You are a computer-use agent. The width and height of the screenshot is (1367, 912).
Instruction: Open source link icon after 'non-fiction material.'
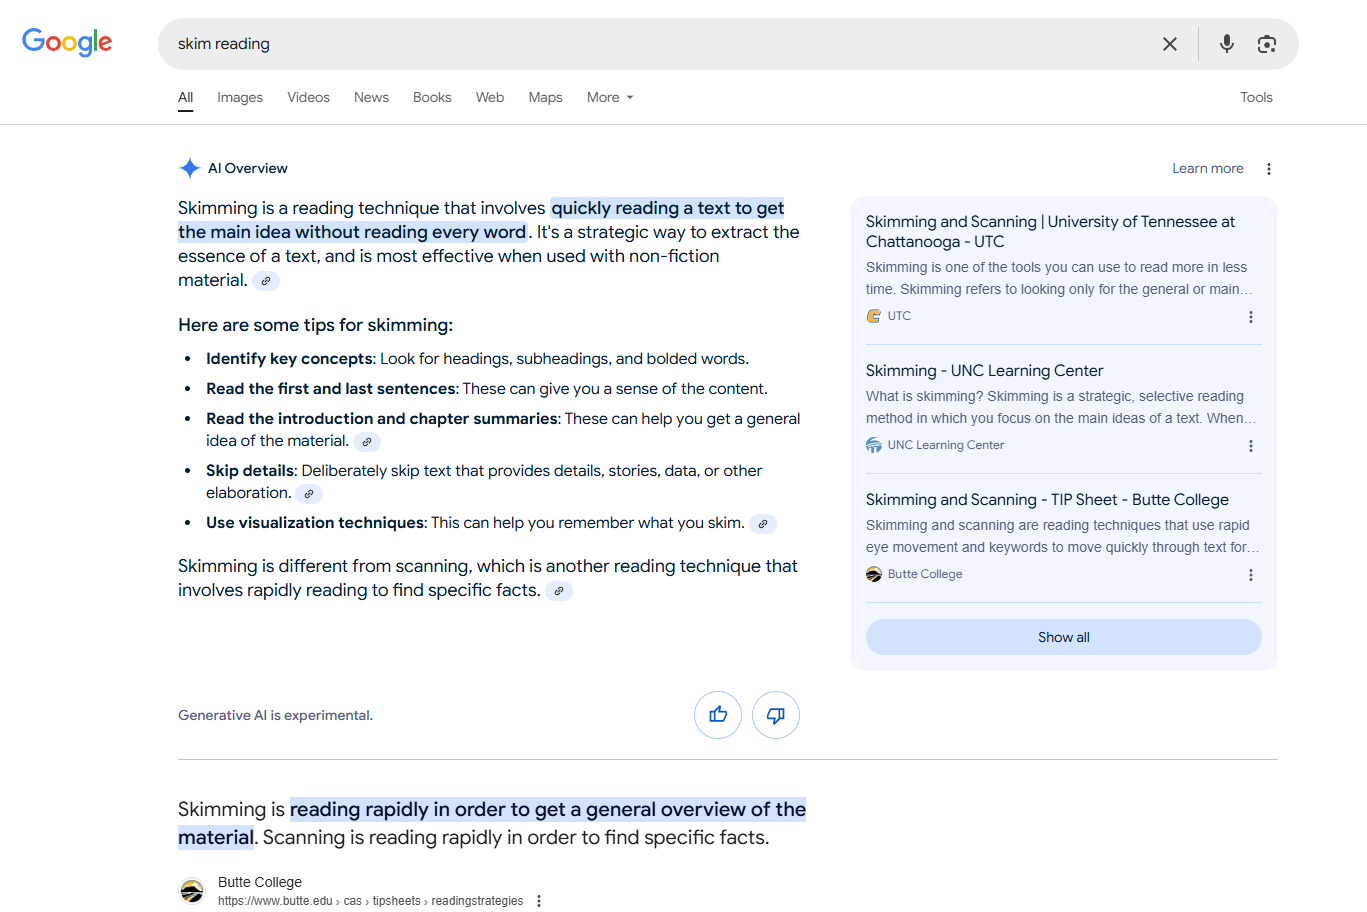point(266,281)
